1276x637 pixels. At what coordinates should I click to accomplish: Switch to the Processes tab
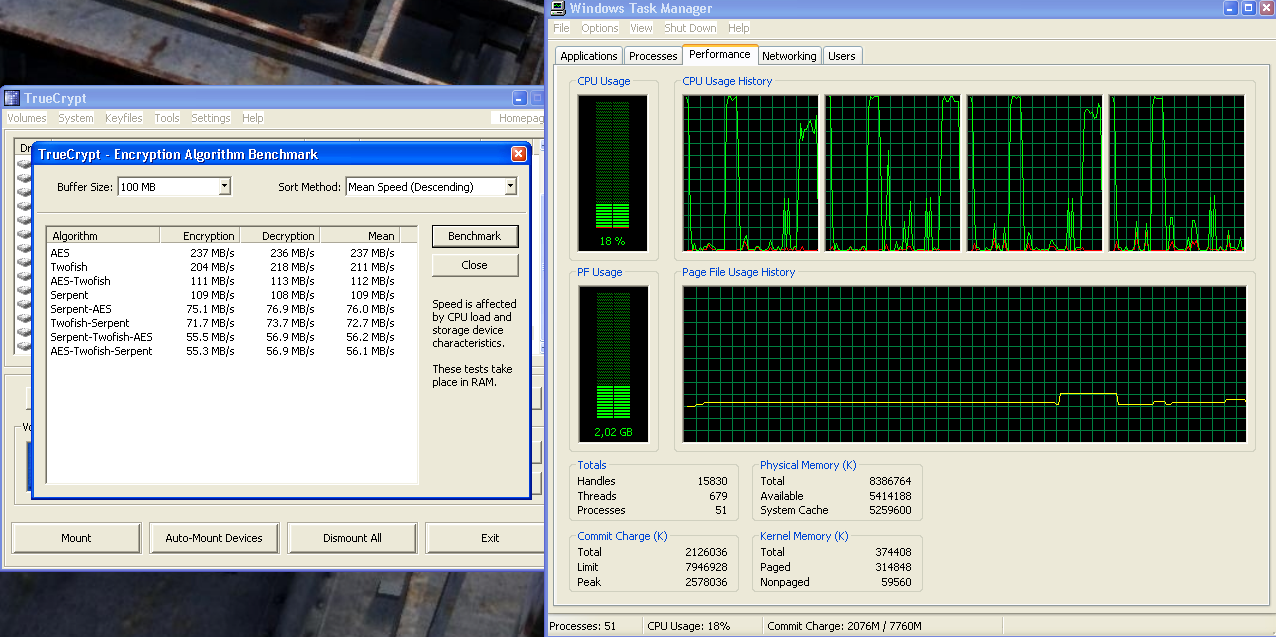tap(653, 56)
